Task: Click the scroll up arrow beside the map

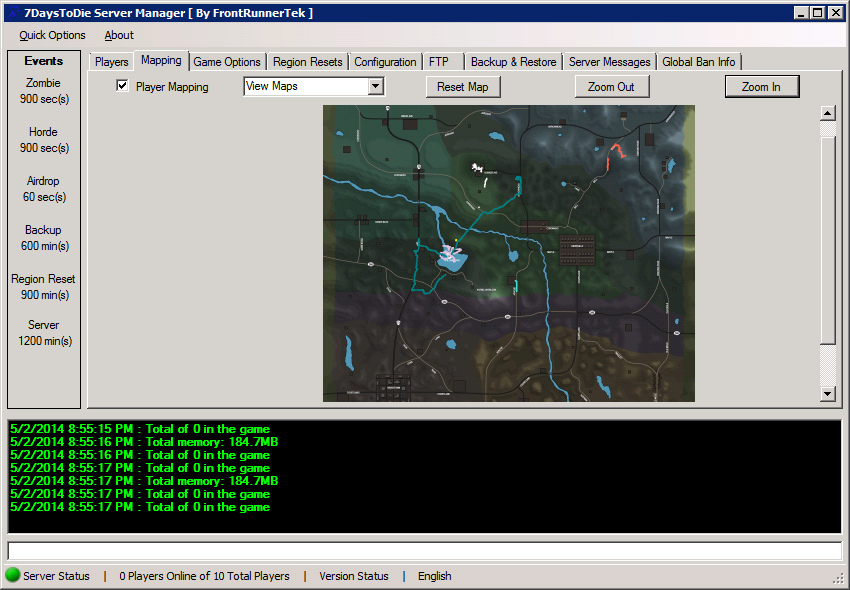Action: [827, 113]
